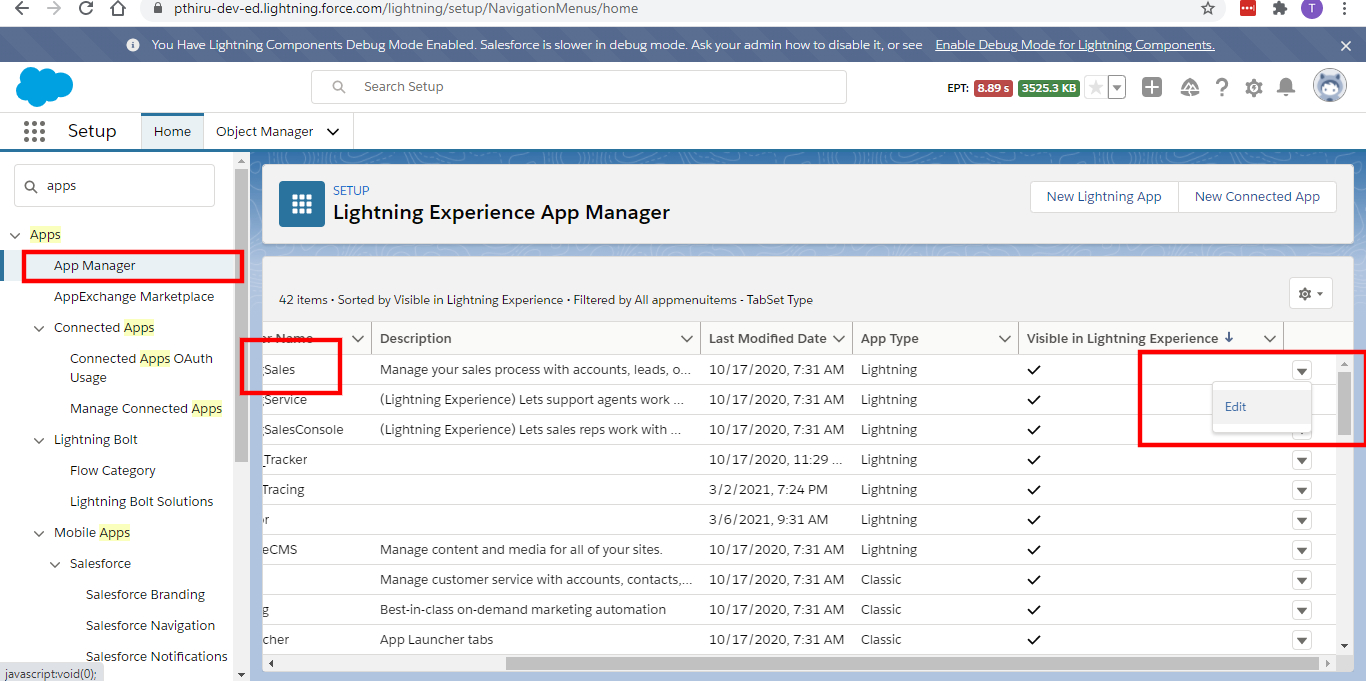Toggle Lightning visibility for Tracker app
The image size is (1366, 681).
pos(1034,459)
